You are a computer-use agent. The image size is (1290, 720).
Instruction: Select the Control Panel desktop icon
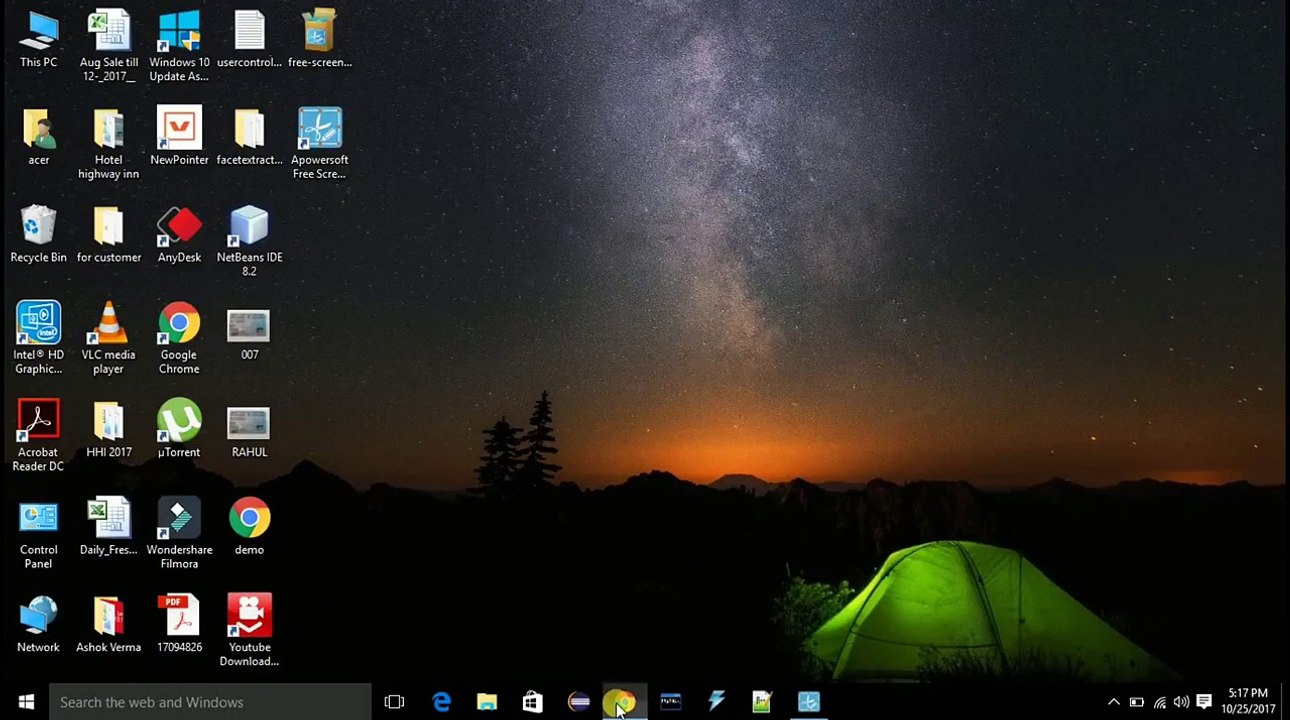(x=38, y=534)
